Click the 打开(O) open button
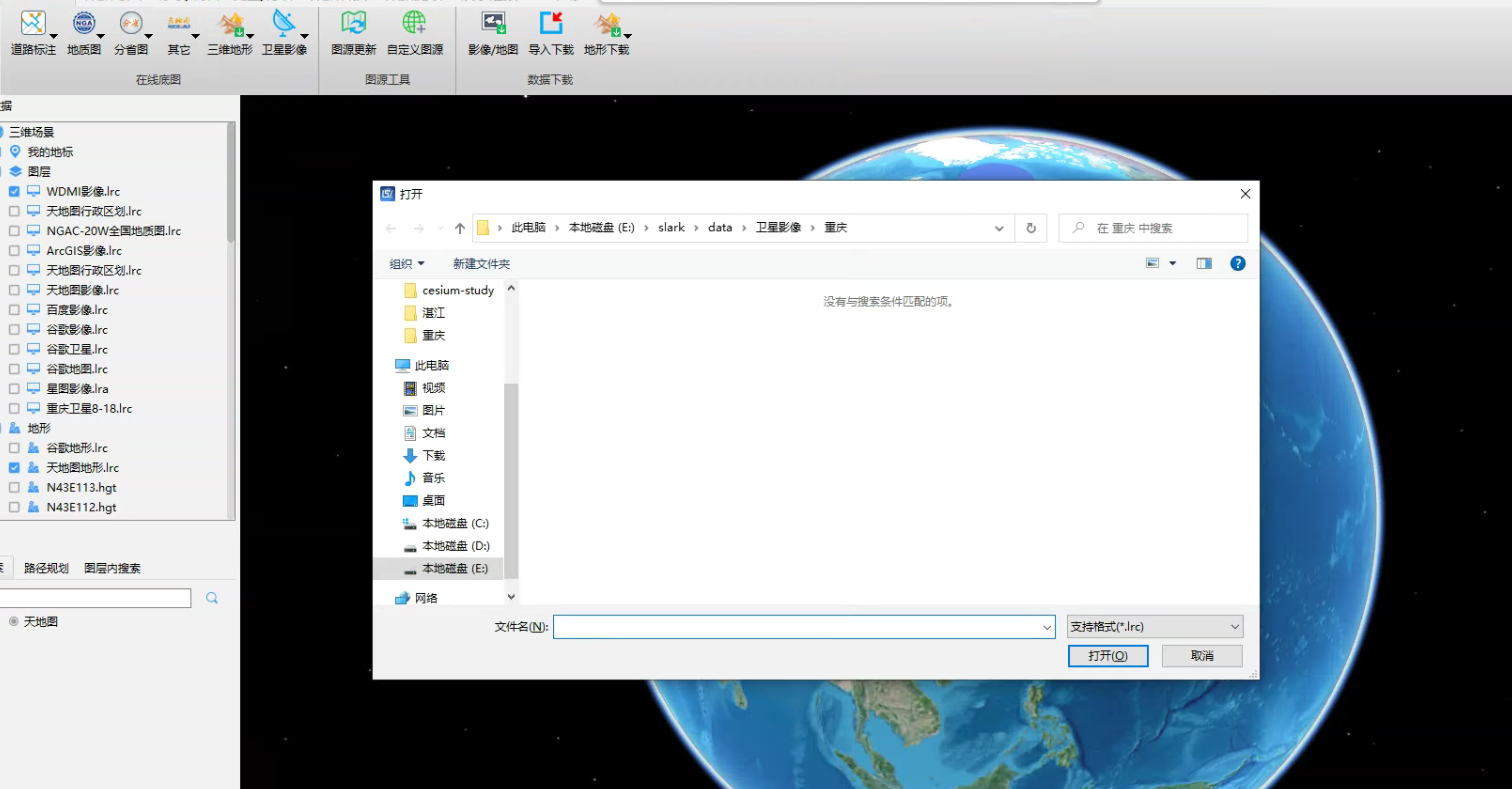Image resolution: width=1512 pixels, height=789 pixels. click(1108, 656)
